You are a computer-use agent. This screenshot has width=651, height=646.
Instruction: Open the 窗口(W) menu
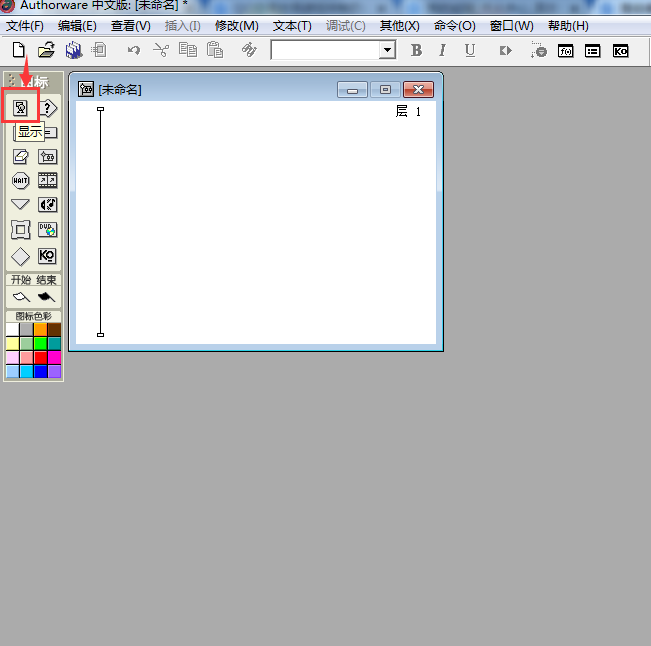(512, 26)
